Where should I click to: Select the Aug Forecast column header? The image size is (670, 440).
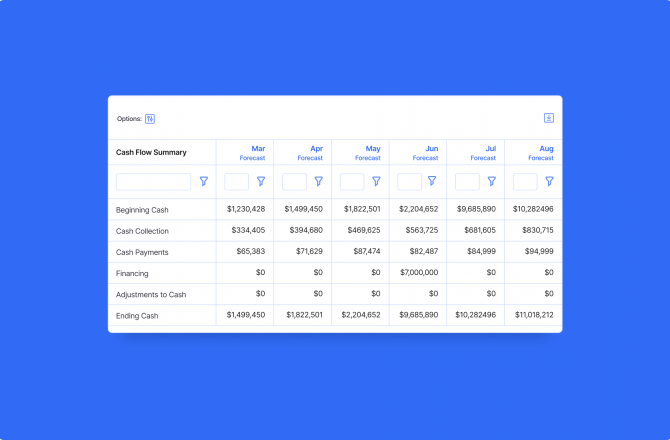[x=541, y=152]
